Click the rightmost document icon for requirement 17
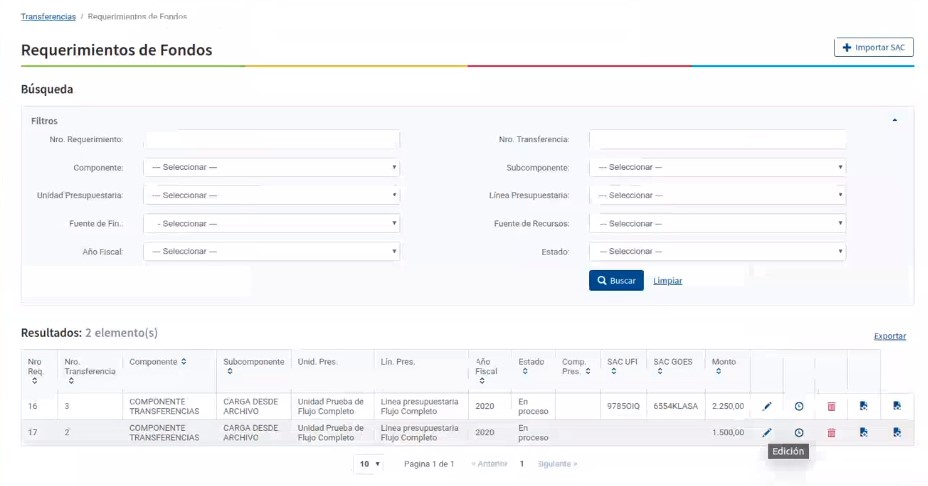The width and height of the screenshot is (928, 486). pos(897,432)
